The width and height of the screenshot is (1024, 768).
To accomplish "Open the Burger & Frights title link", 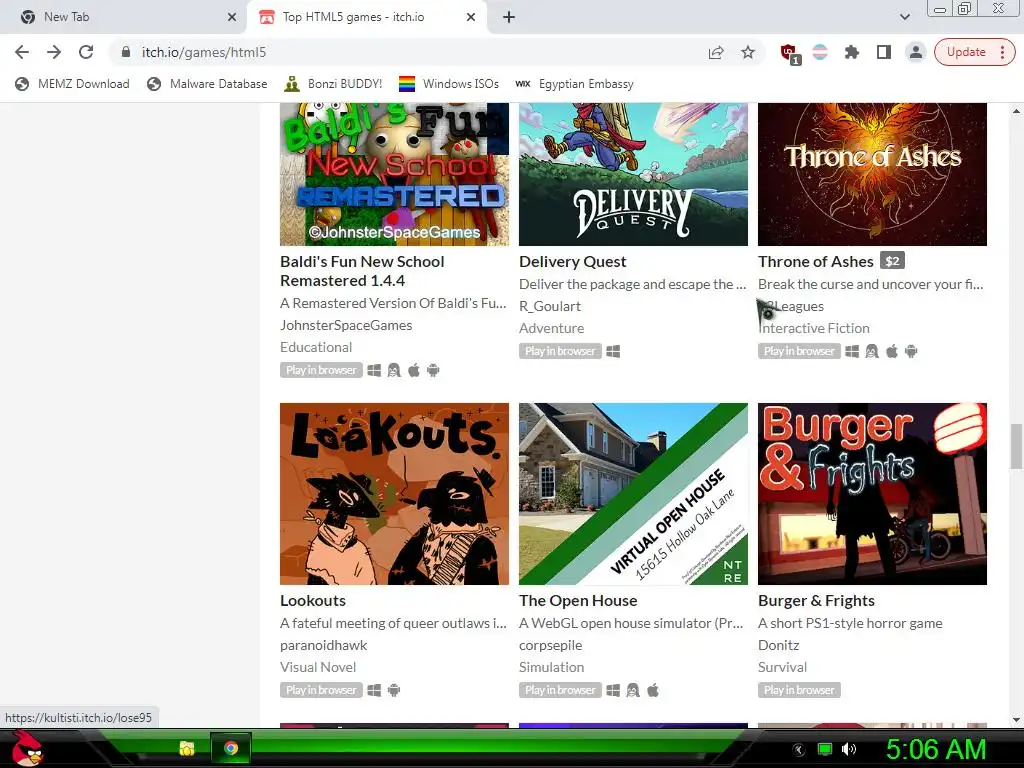I will point(816,601).
